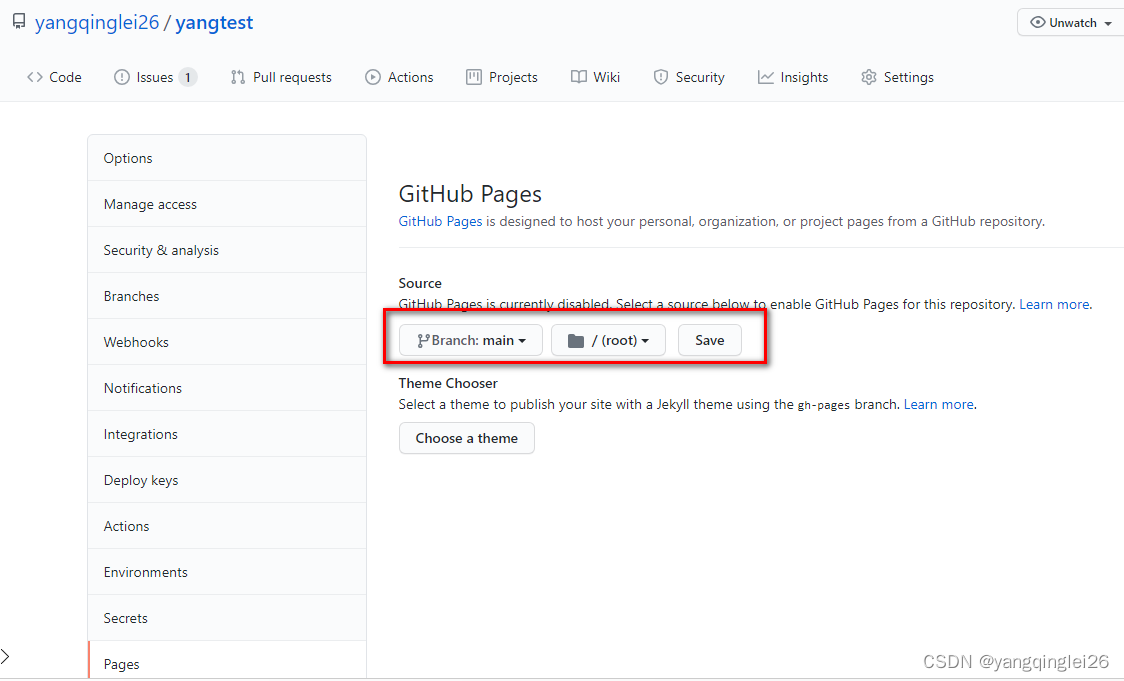Open Branches settings in the sidebar

point(227,295)
